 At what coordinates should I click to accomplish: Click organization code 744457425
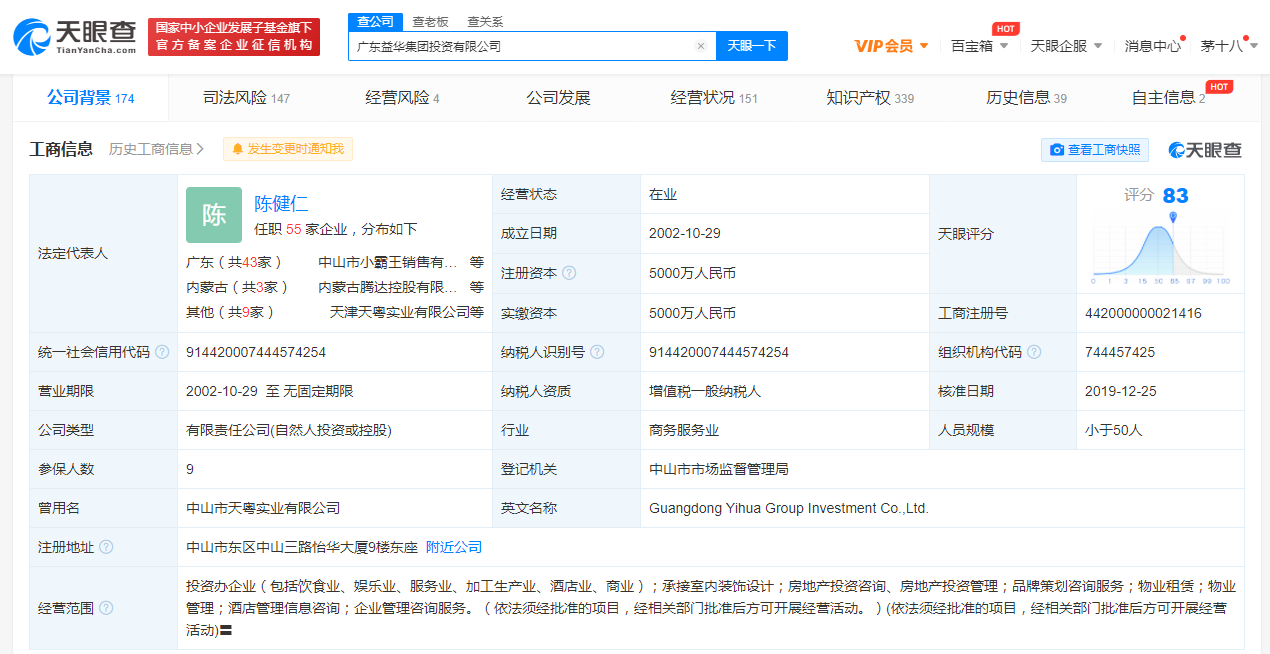click(1120, 352)
